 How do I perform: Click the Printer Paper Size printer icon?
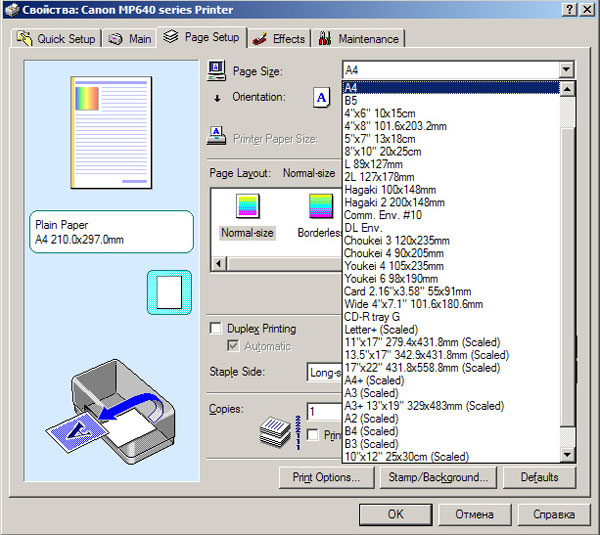216,135
